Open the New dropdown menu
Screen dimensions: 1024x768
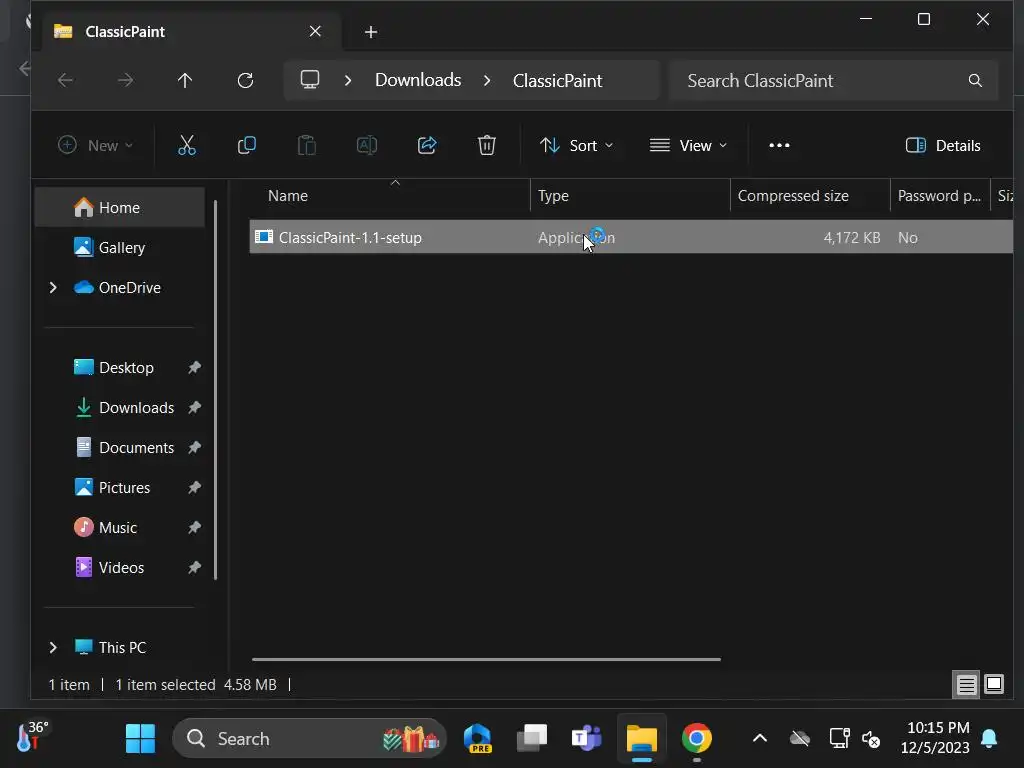coord(95,145)
